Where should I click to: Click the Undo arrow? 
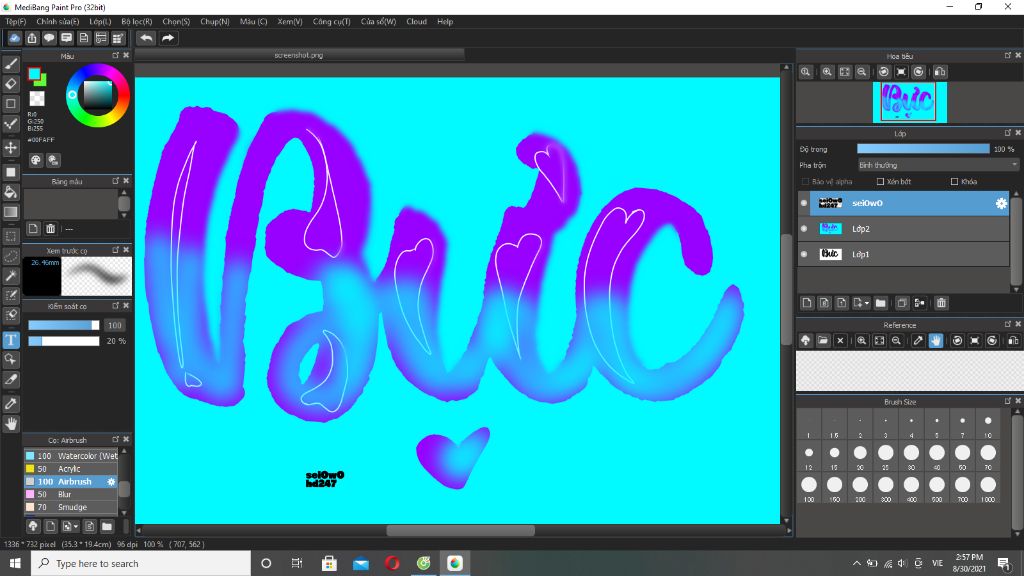pos(146,38)
